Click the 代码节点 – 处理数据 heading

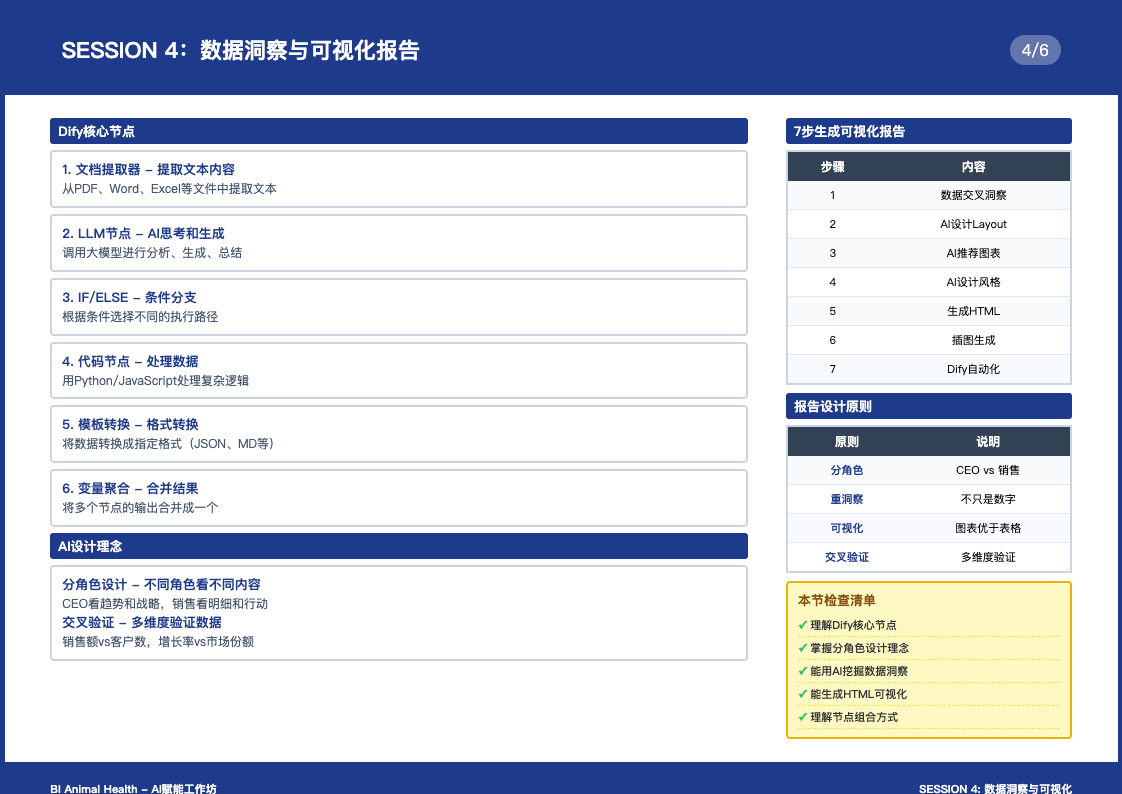click(130, 361)
